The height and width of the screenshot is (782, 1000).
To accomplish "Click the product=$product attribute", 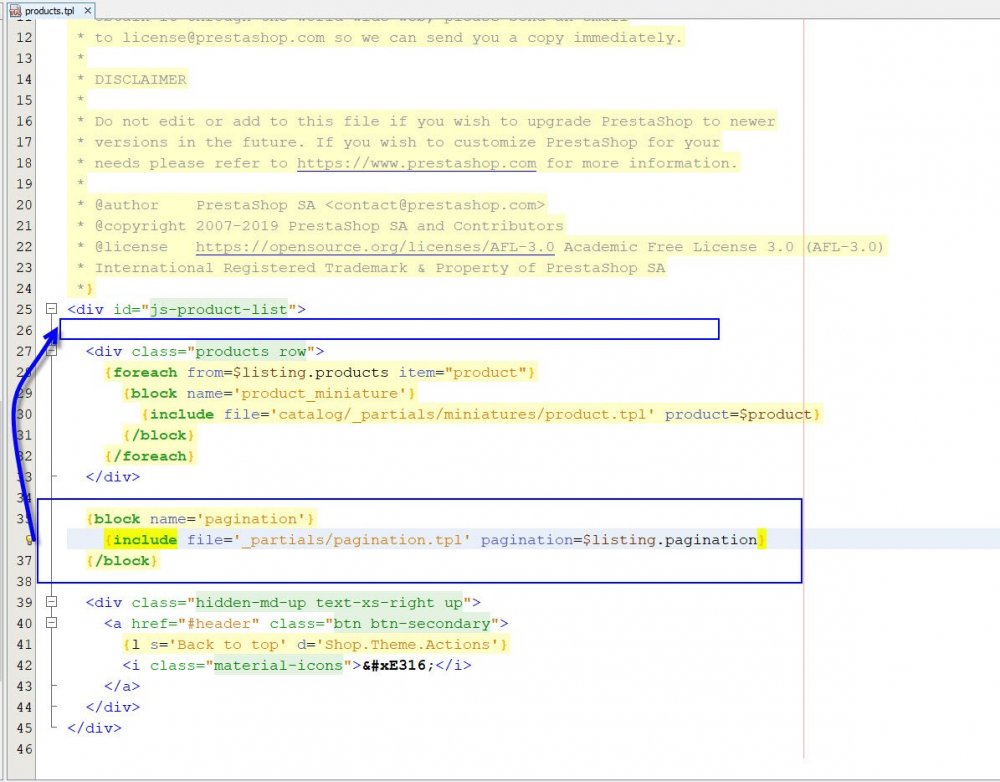I will coord(738,415).
